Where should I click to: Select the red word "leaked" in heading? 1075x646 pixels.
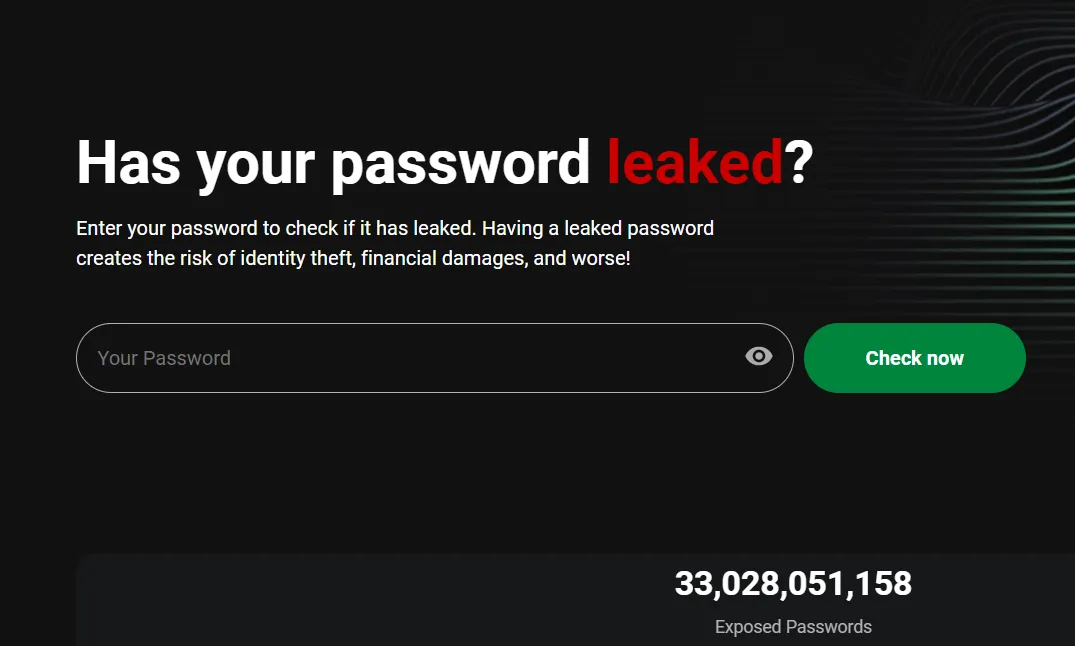[x=694, y=163]
